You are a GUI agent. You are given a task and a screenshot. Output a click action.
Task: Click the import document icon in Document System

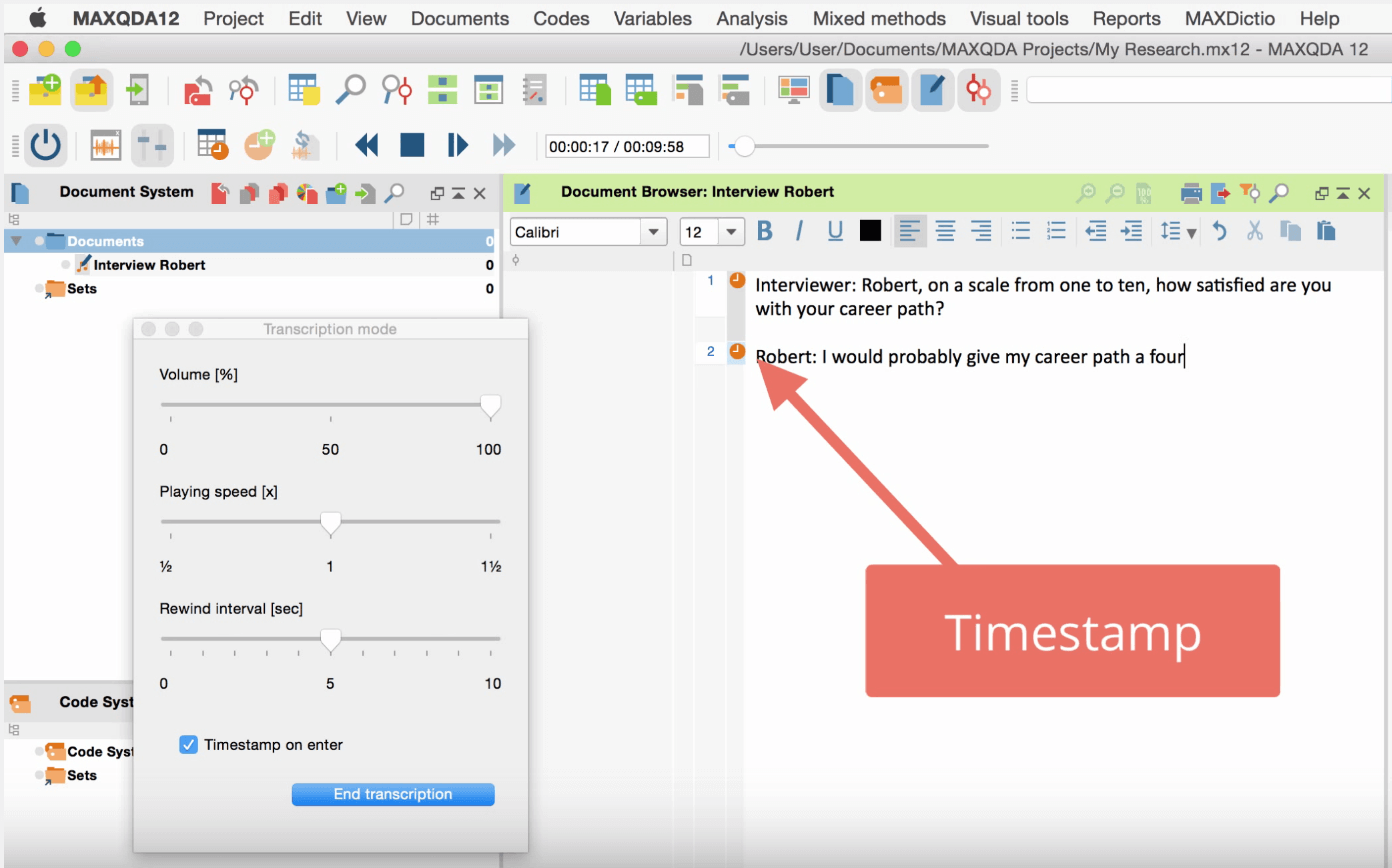point(366,193)
